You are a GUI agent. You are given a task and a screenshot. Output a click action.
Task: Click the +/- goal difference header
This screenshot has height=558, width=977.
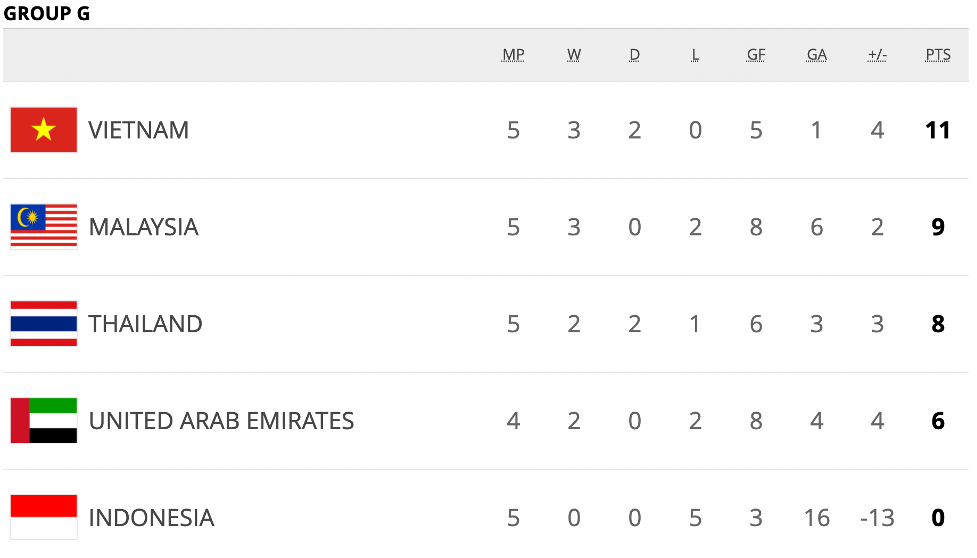coord(877,55)
